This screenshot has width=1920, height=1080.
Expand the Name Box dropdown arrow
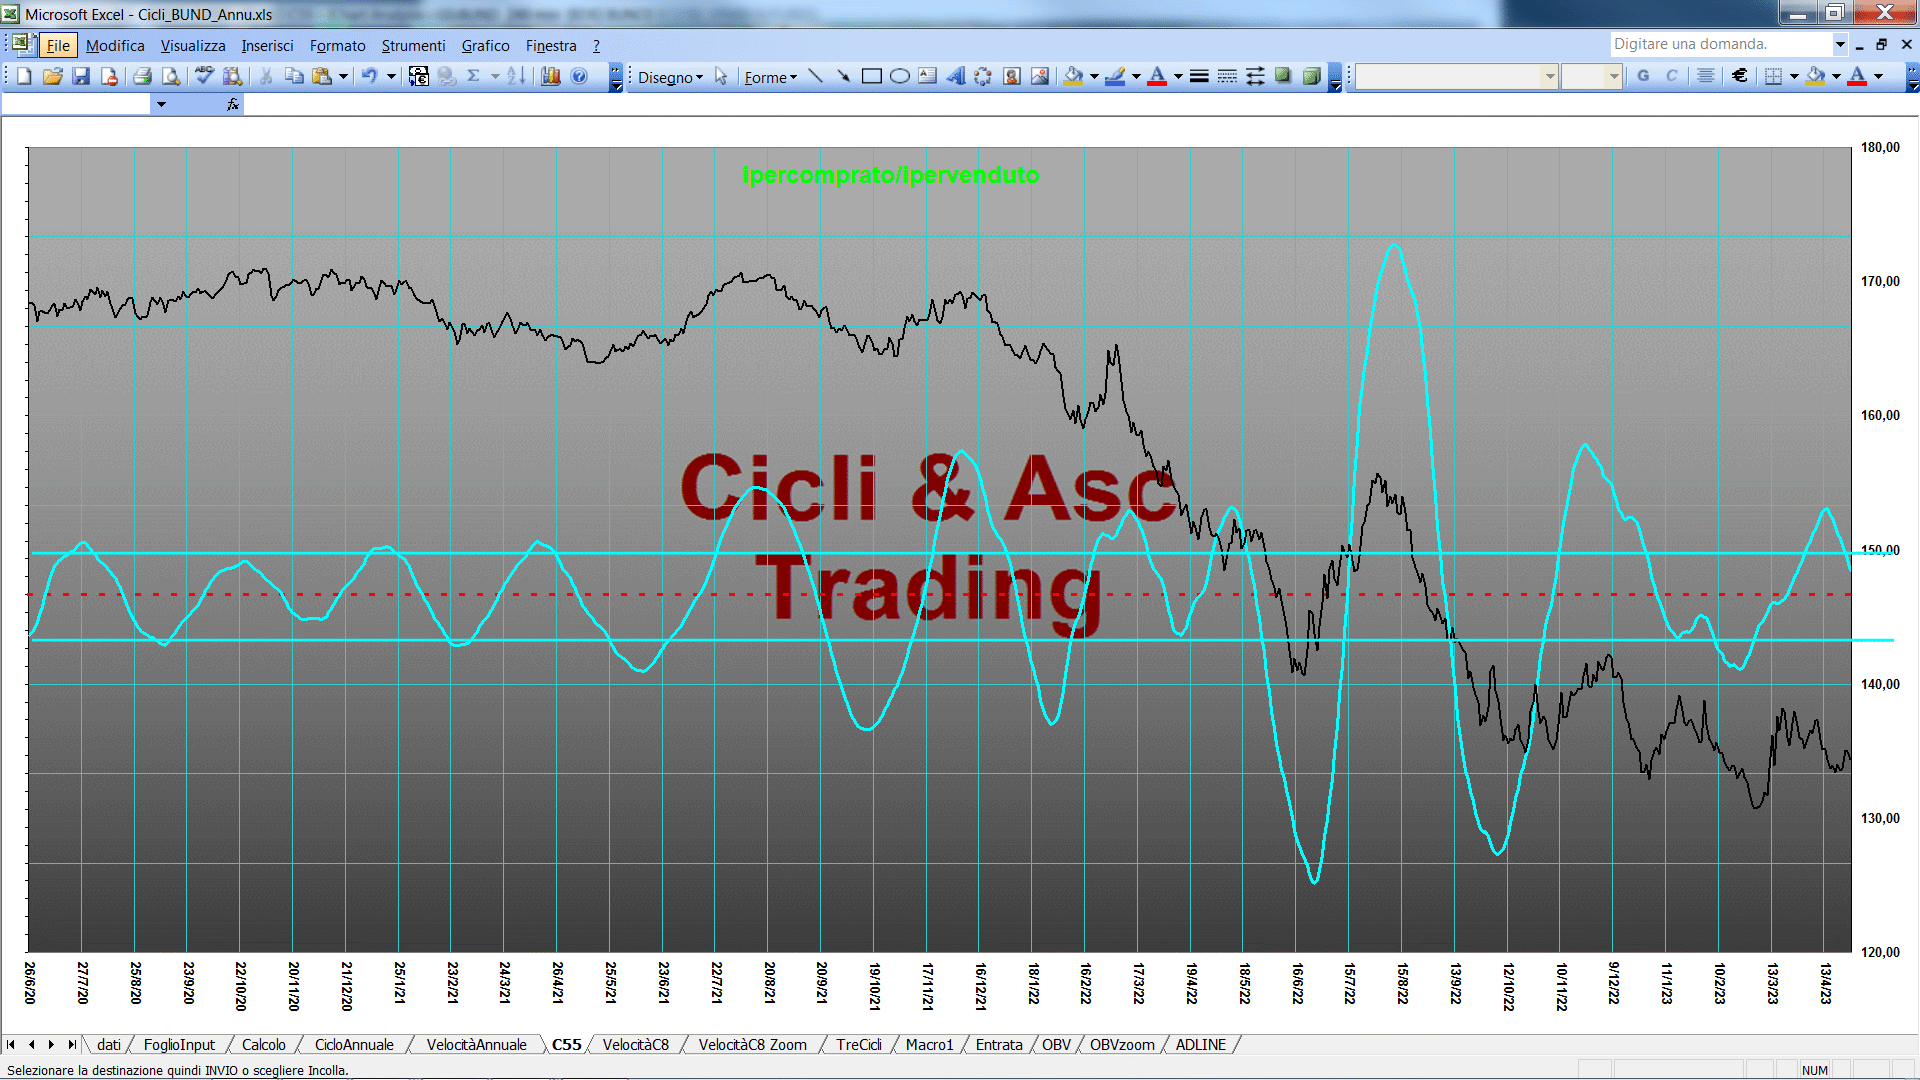click(161, 104)
